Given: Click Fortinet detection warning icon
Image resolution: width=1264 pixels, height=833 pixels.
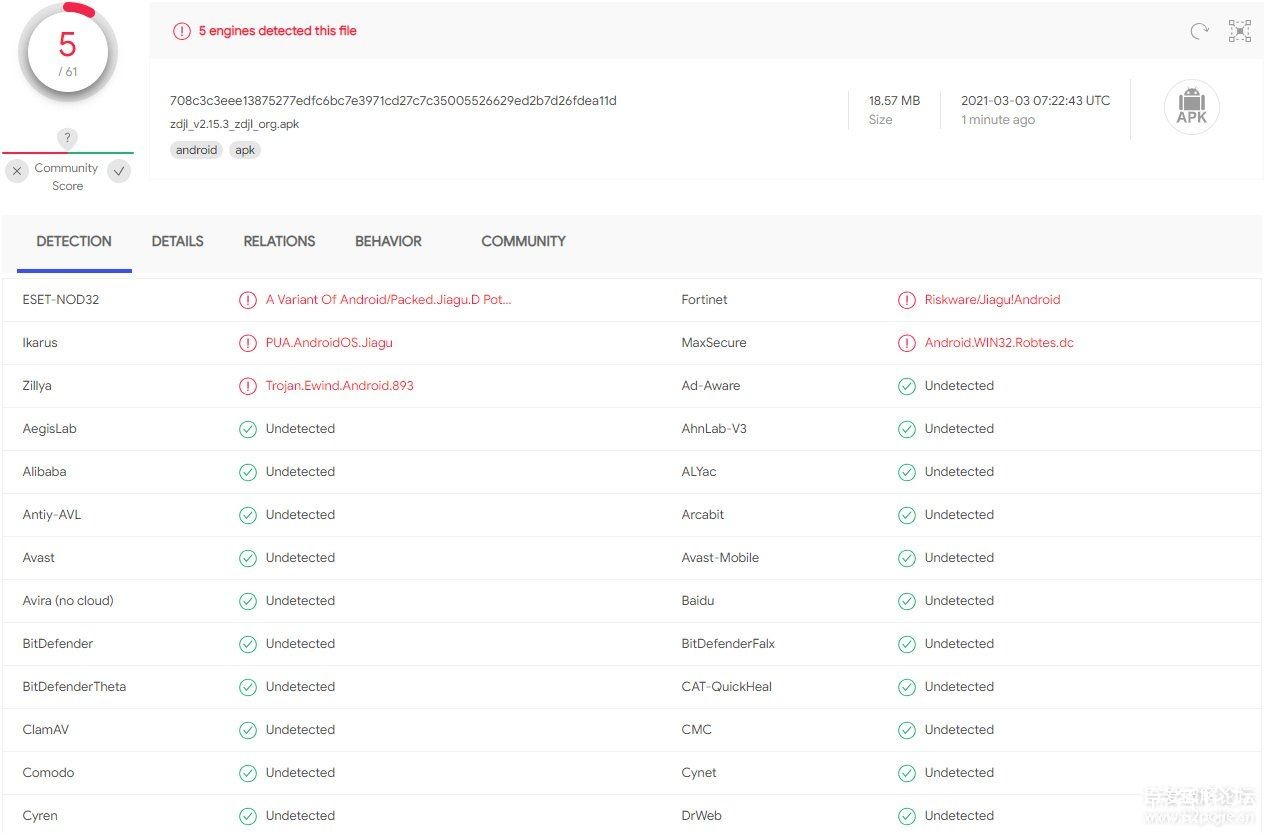Looking at the screenshot, I should pos(907,300).
